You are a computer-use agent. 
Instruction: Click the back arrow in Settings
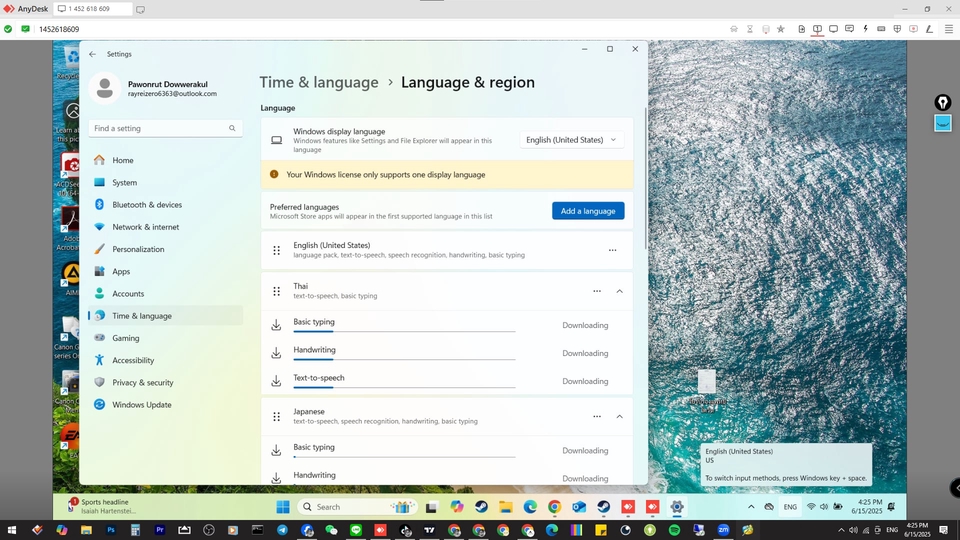pyautogui.click(x=93, y=54)
